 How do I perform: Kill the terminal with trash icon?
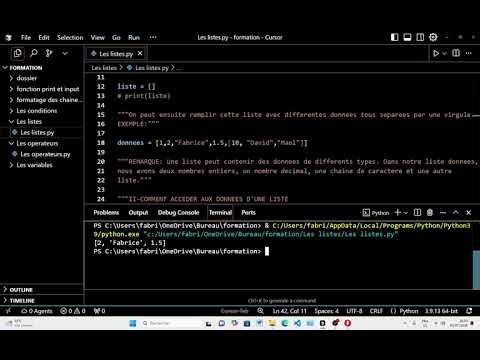click(430, 212)
